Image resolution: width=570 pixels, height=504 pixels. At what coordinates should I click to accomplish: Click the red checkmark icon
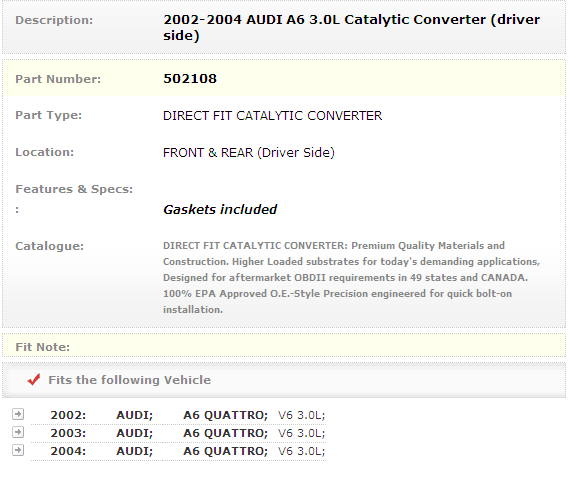point(34,380)
